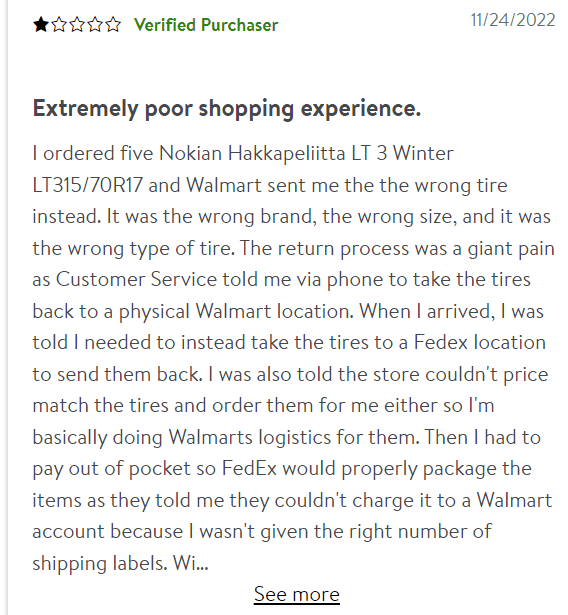568x615 pixels.
Task: Click the 'physical Walmart location' phrase
Action: (x=236, y=312)
